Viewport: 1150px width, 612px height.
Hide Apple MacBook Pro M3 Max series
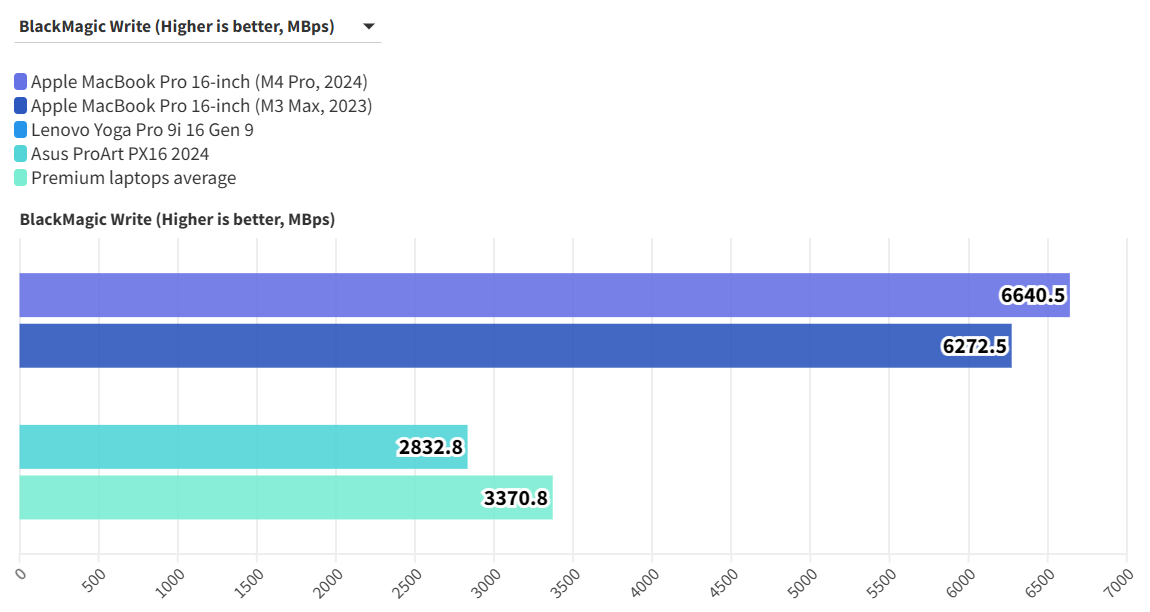point(201,106)
